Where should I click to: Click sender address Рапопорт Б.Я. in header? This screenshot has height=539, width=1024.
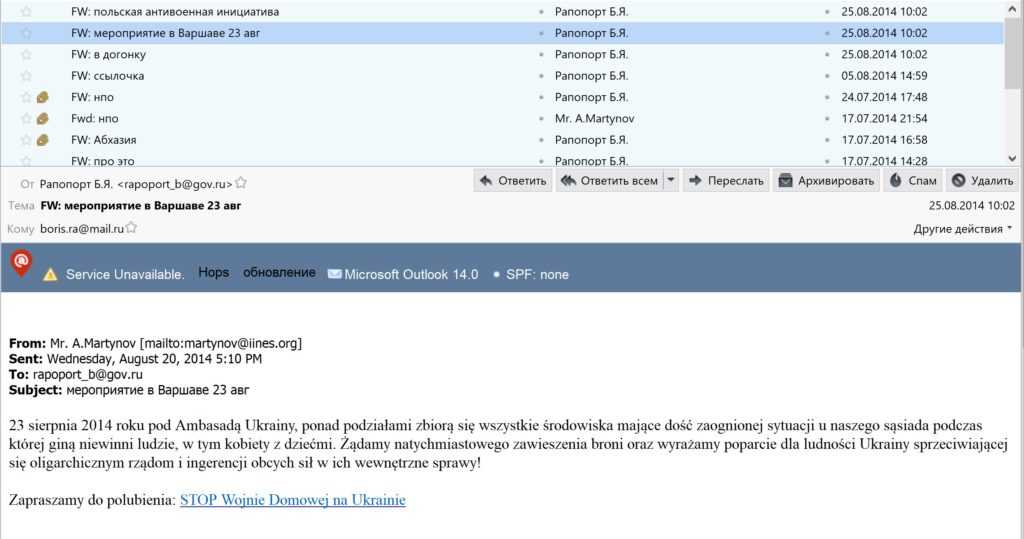pos(136,184)
